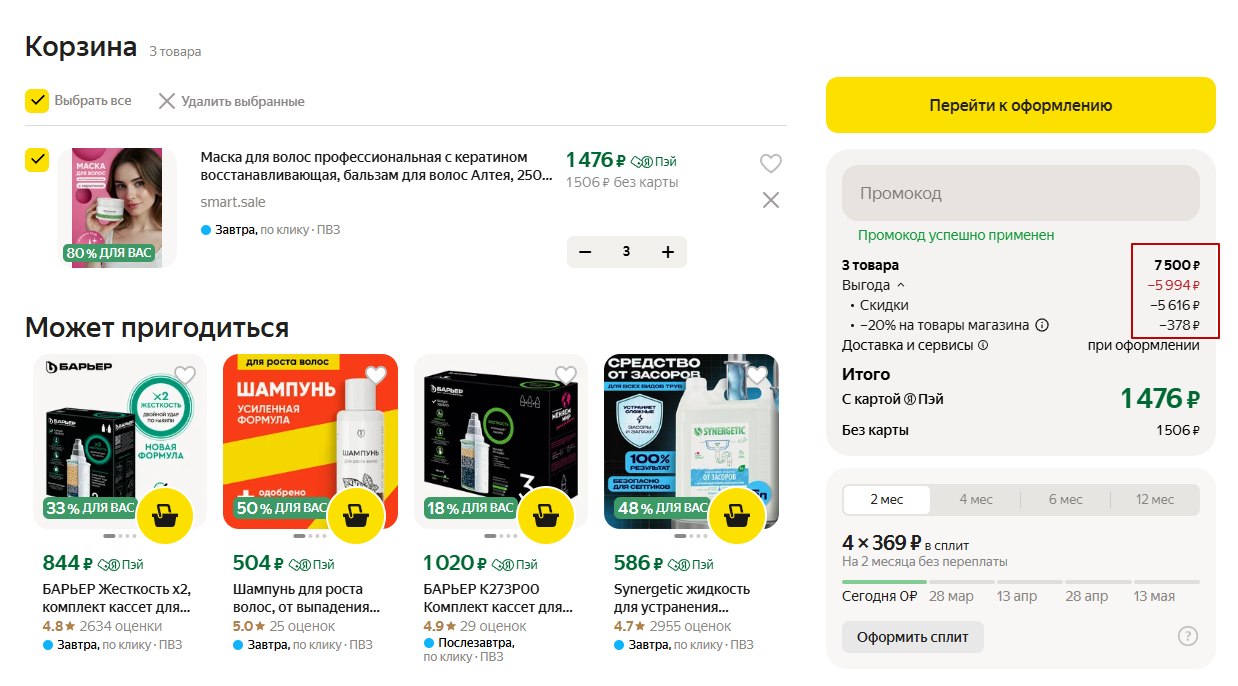Add БАРЬЕР K273P00 cassette set to cart

(x=545, y=516)
